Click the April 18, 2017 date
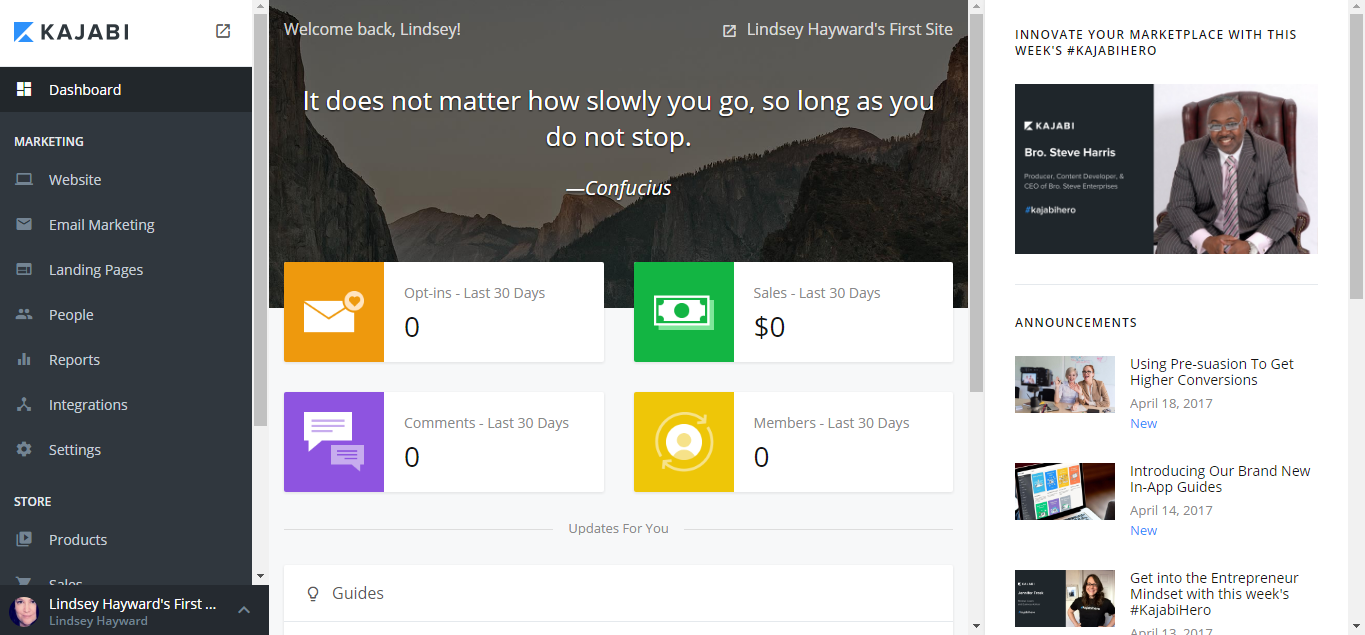Image resolution: width=1365 pixels, height=635 pixels. click(x=1171, y=403)
